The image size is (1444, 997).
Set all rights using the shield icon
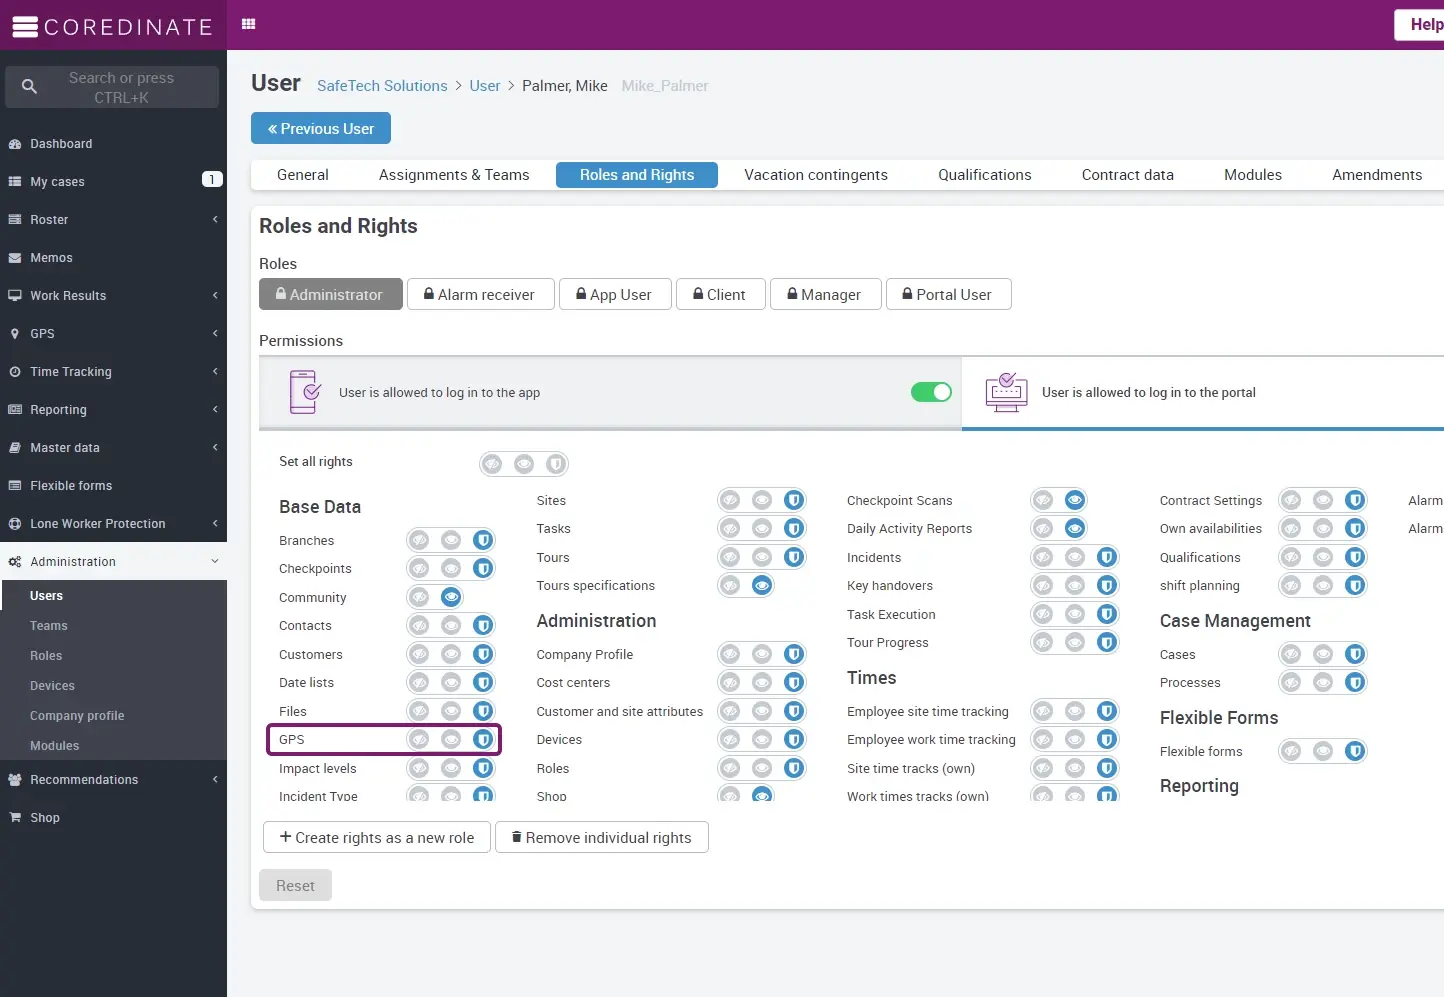point(556,464)
